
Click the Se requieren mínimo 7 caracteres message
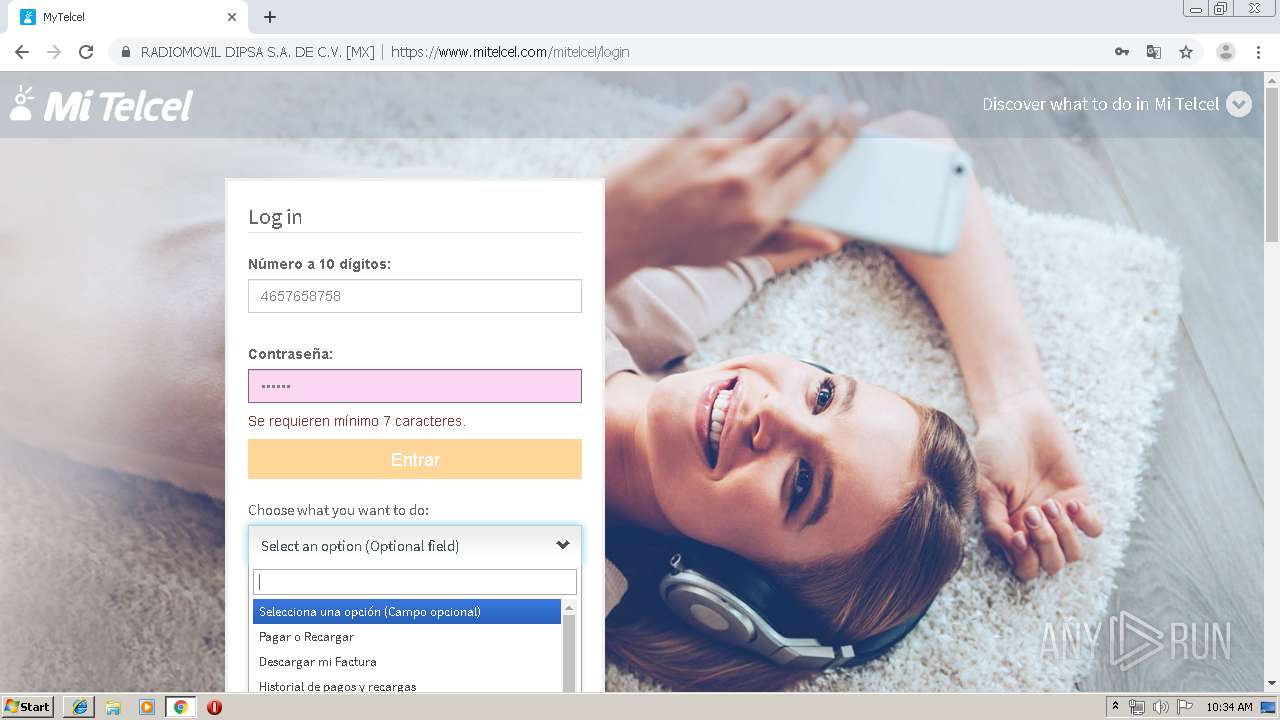[x=357, y=421]
